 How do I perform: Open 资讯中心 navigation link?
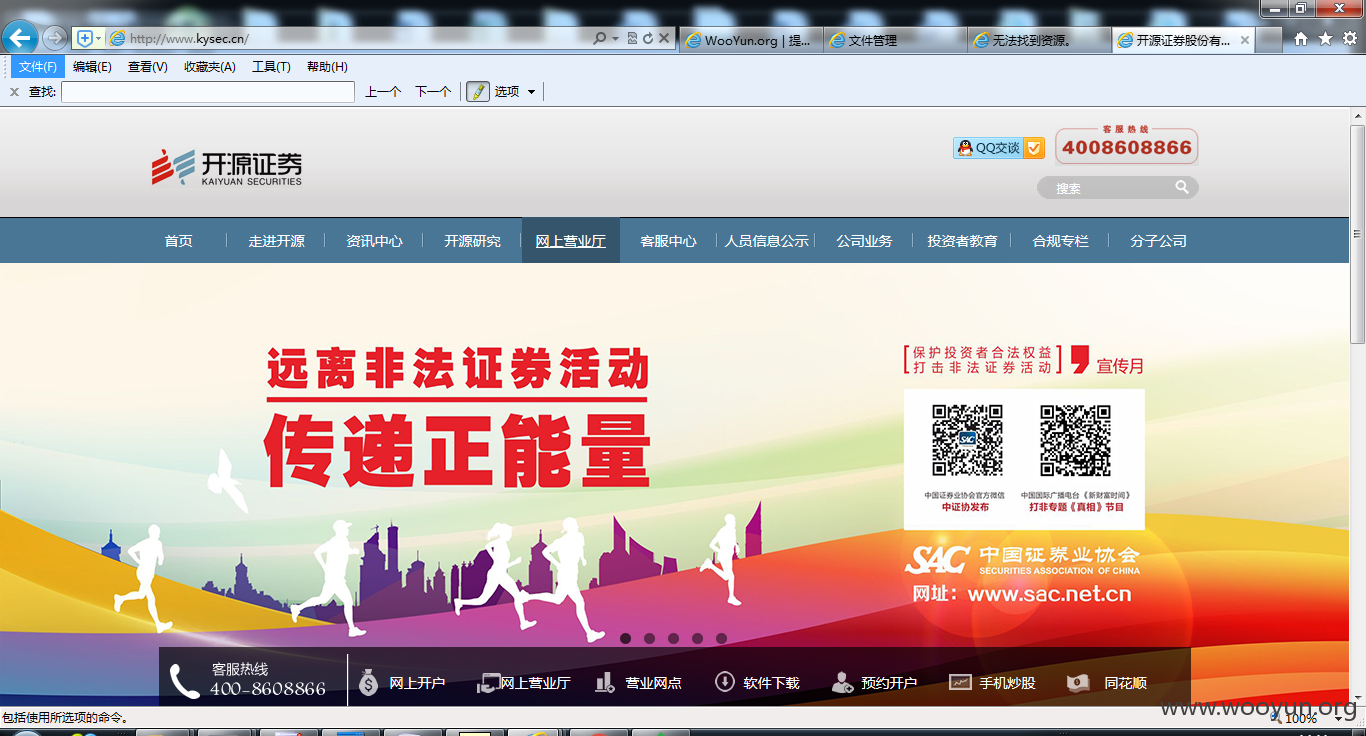click(x=375, y=241)
